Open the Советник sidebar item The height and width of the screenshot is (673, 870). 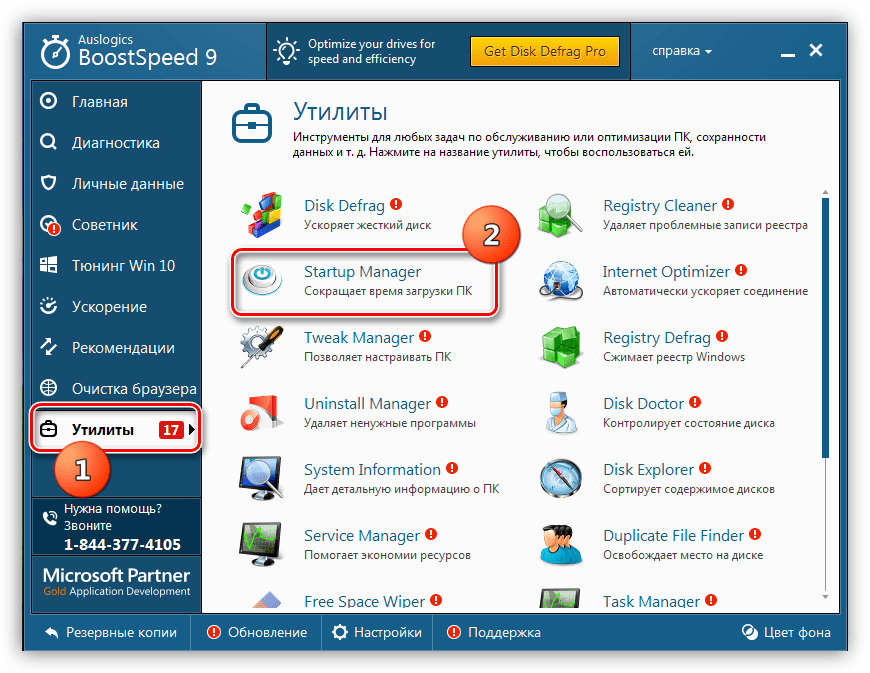[115, 225]
